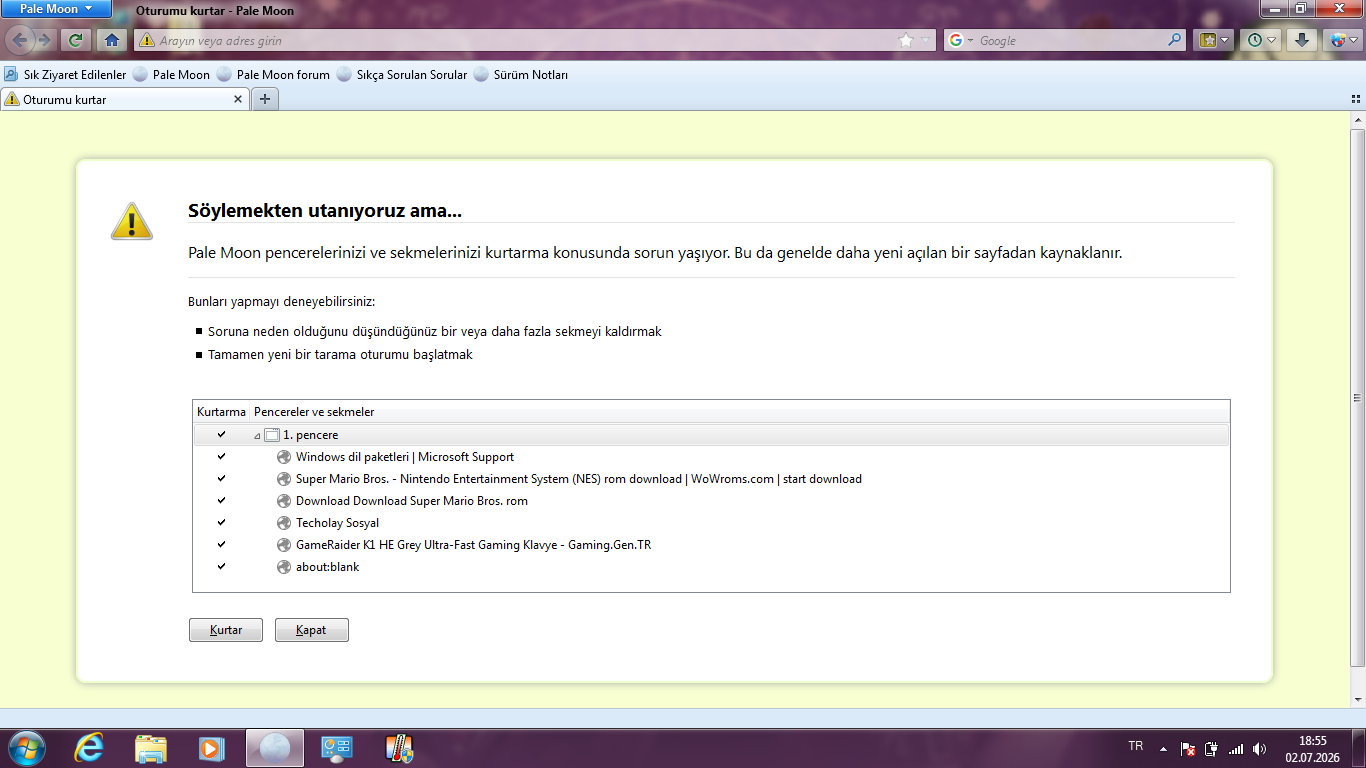Viewport: 1366px width, 768px height.
Task: Open the power plug tray icon
Action: 1211,748
